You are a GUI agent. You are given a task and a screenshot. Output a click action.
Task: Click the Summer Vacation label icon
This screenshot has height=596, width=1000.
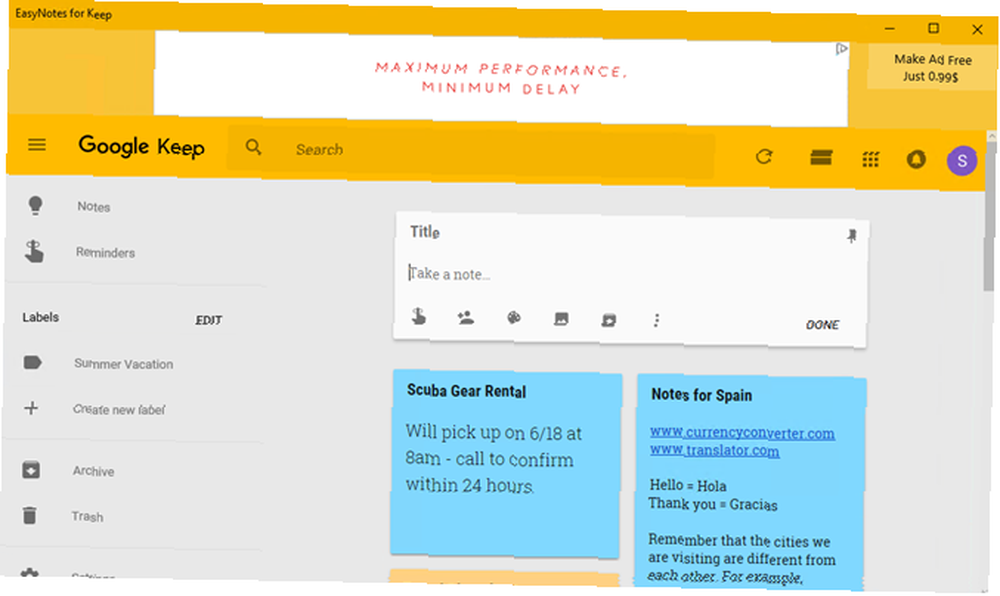pos(33,363)
